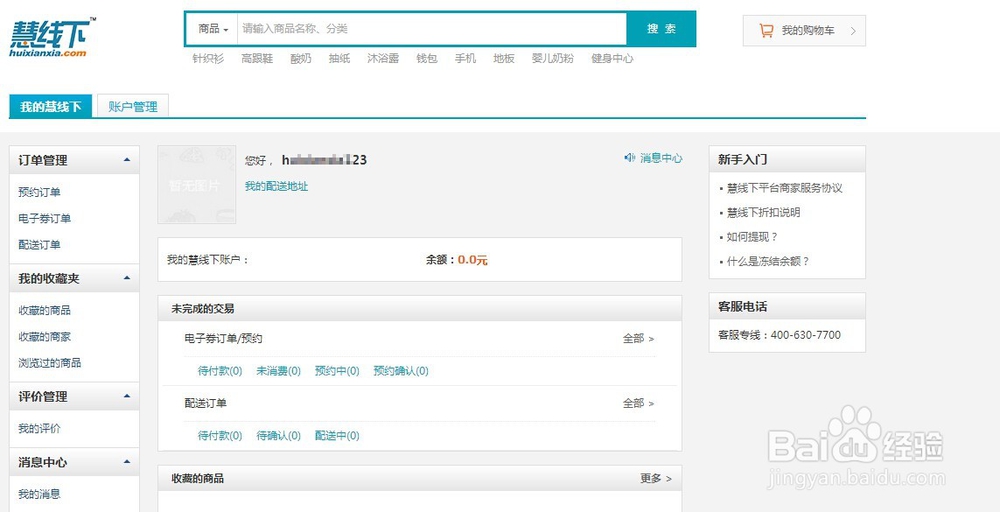This screenshot has height=512, width=1000.
Task: Click the 0.0元 balance amount
Action: pos(473,260)
